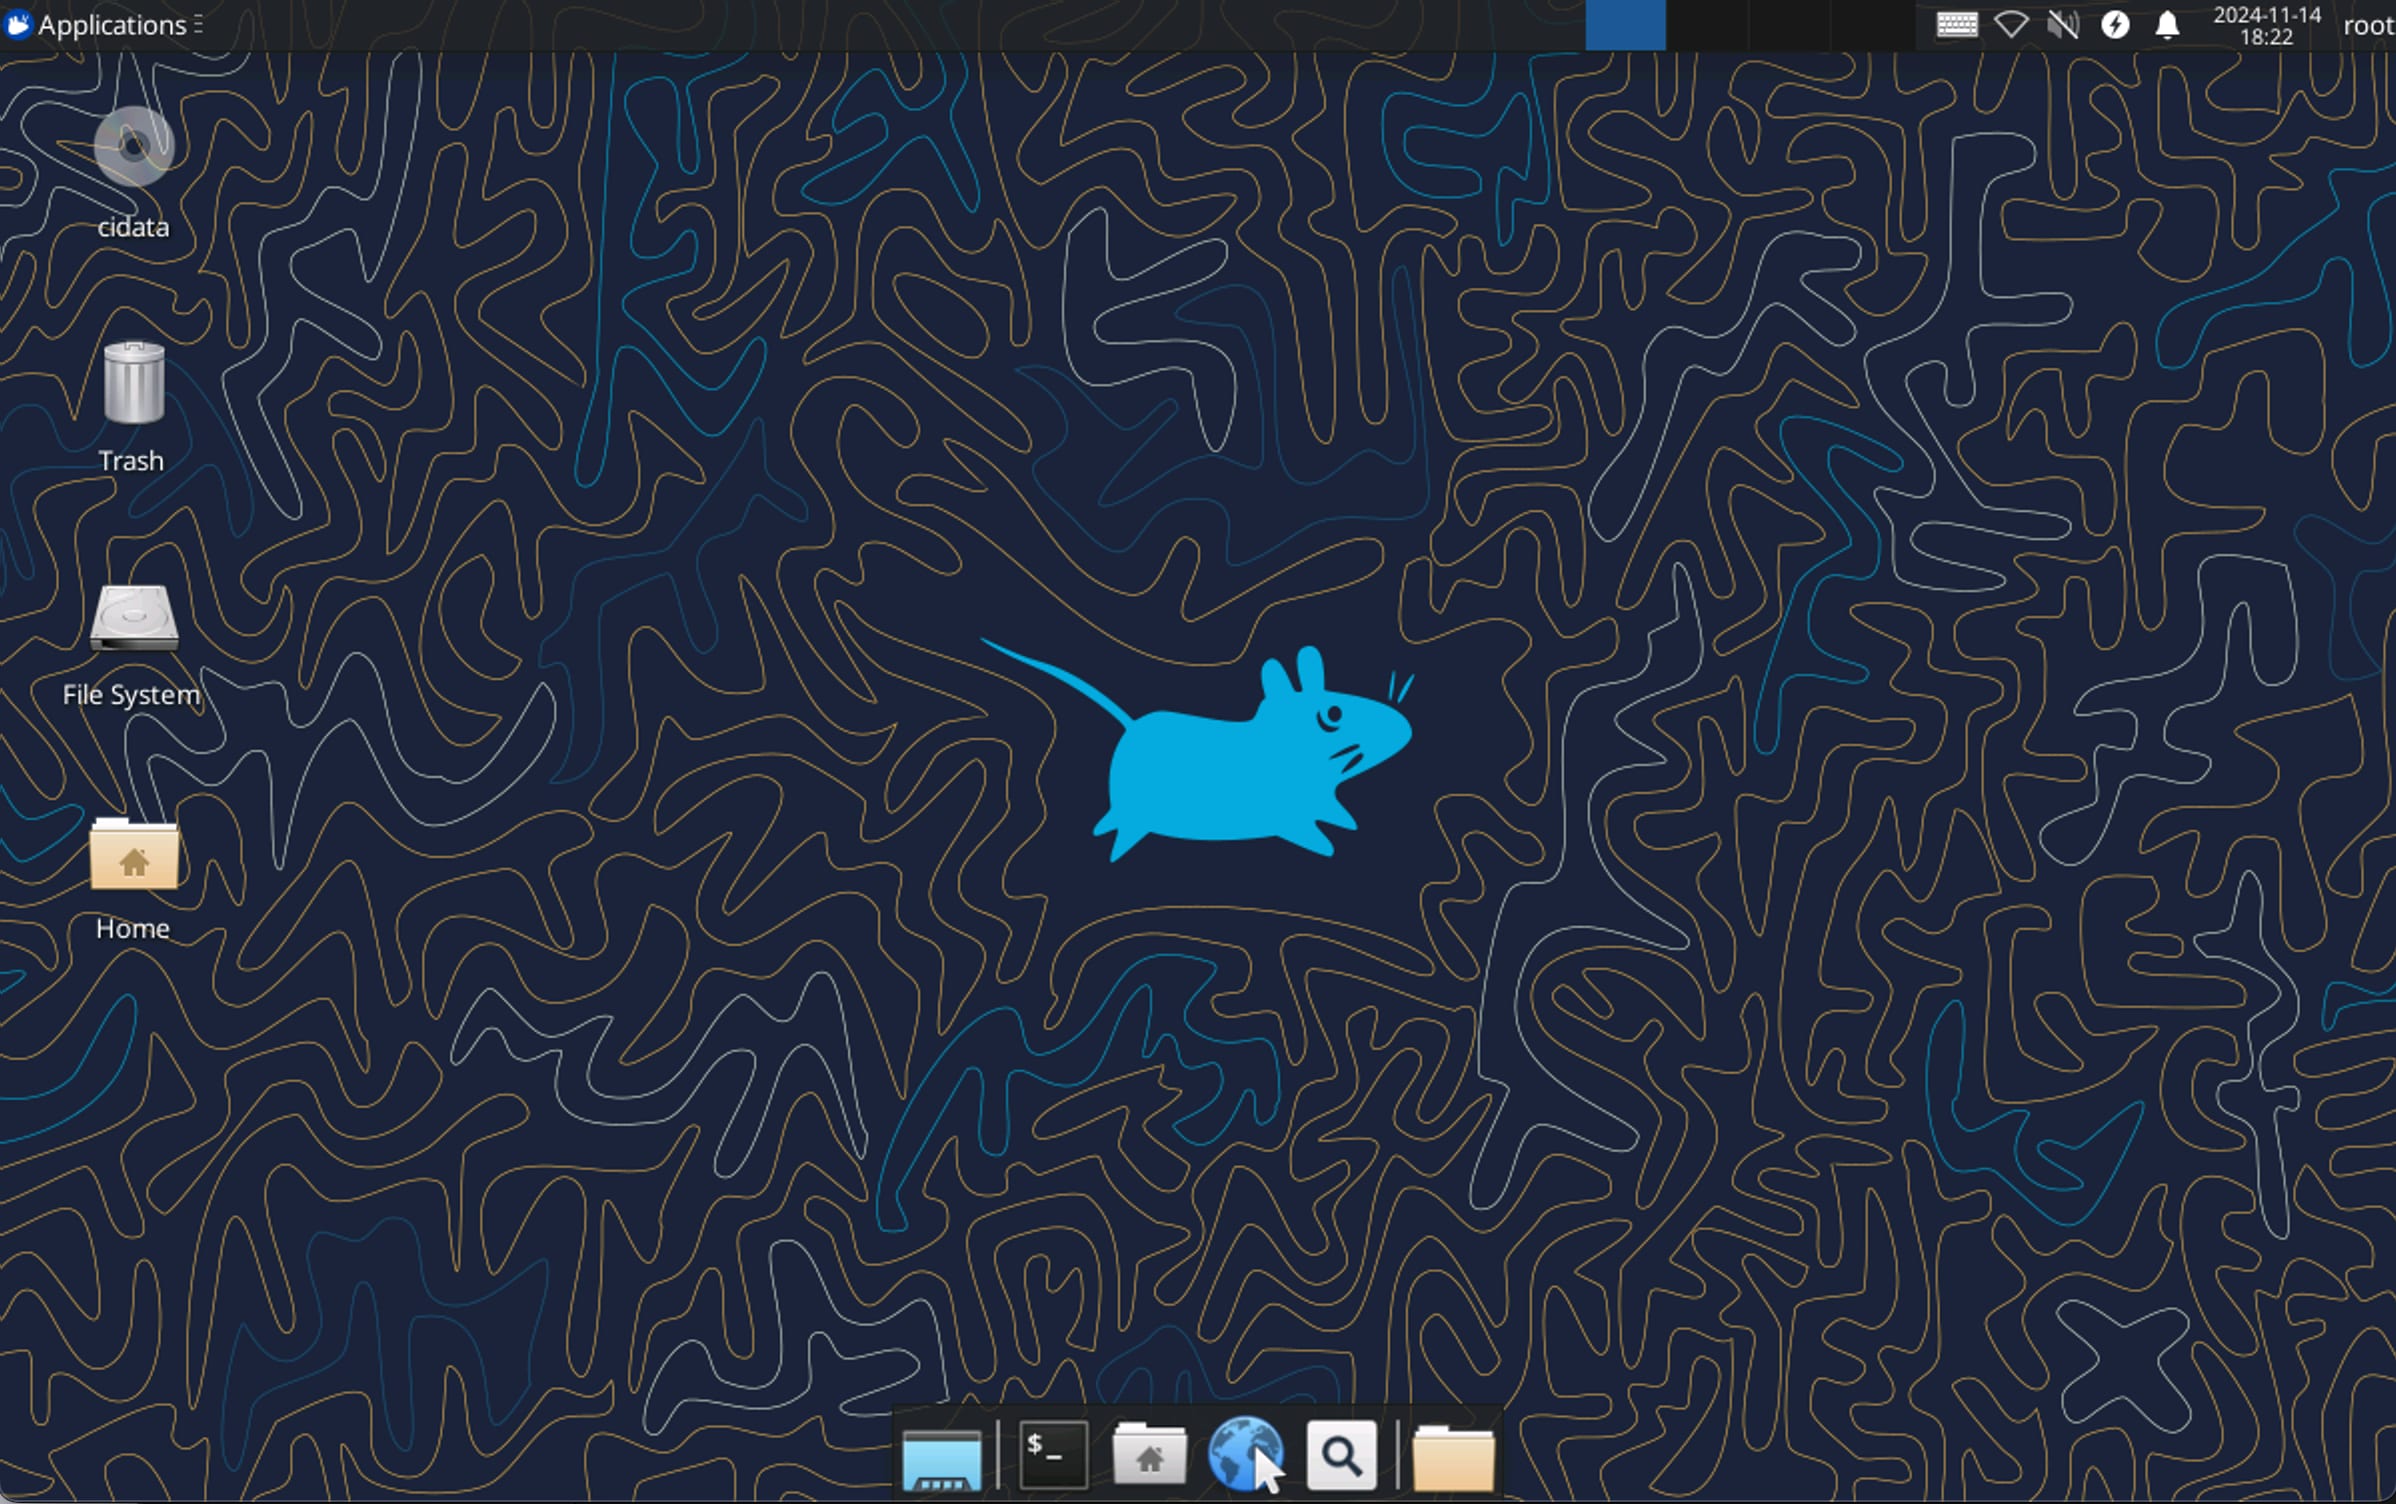Unmute the audio volume in system tray

tap(2063, 25)
